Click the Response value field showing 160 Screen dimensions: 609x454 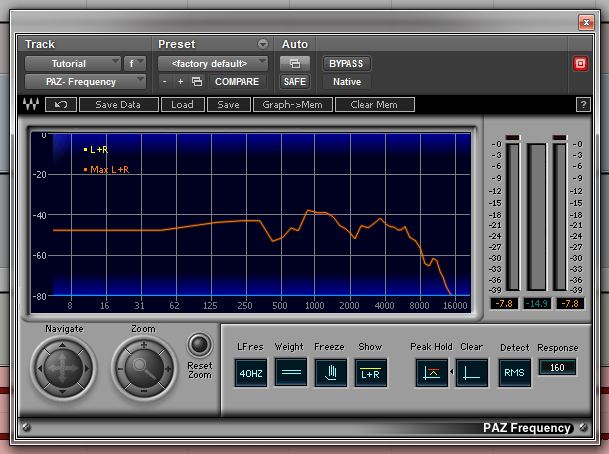[x=556, y=367]
